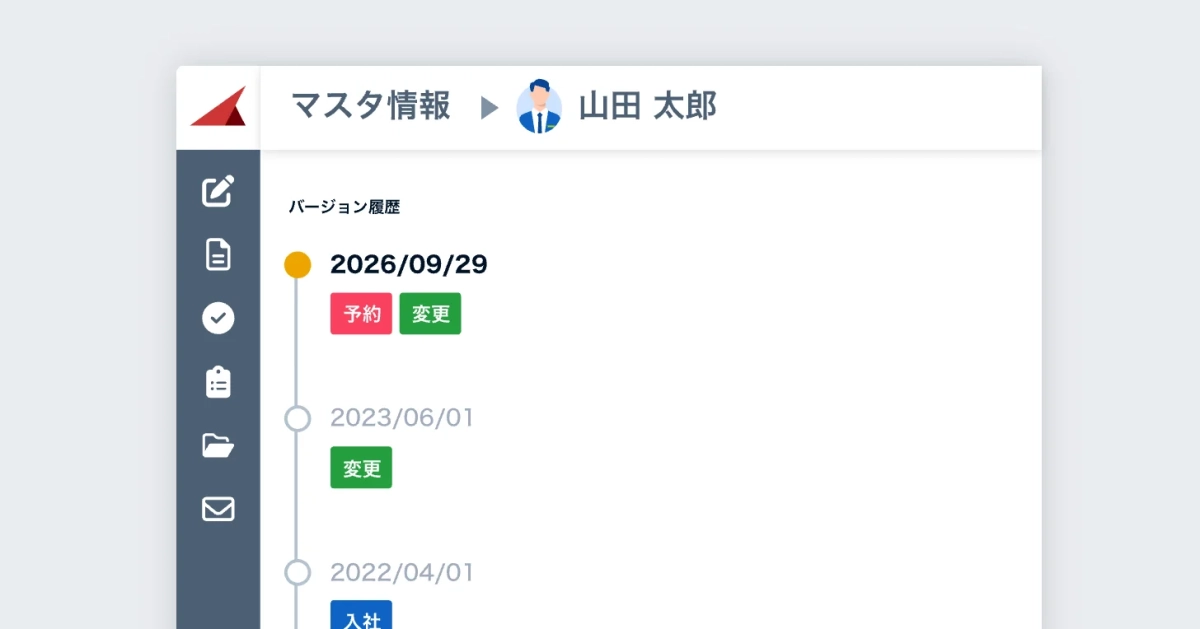Go to マスタ情報 breadcrumb
This screenshot has height=629, width=1200.
[x=371, y=106]
